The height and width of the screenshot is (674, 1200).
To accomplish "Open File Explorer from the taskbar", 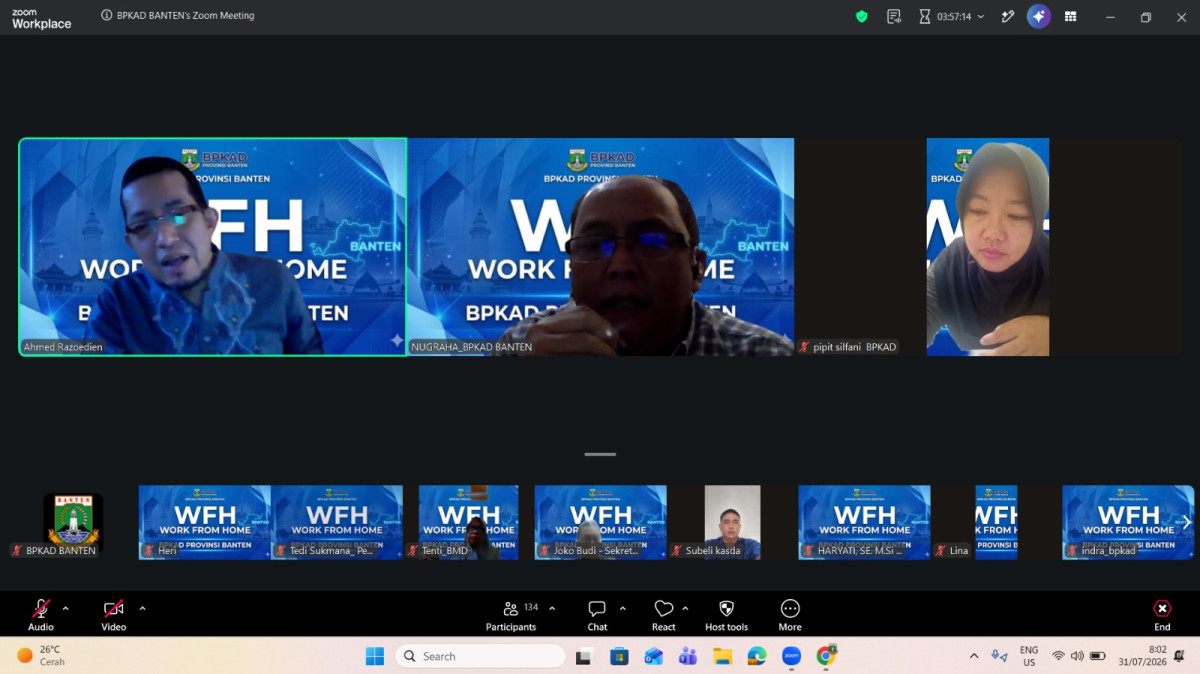I will click(x=722, y=656).
